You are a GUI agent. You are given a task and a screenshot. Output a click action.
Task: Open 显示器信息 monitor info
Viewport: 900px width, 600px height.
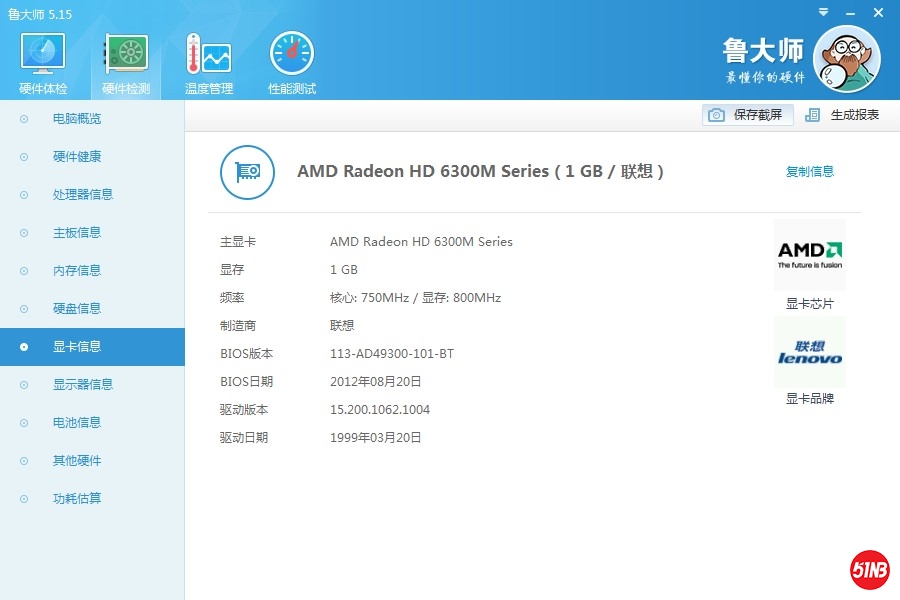pyautogui.click(x=92, y=385)
